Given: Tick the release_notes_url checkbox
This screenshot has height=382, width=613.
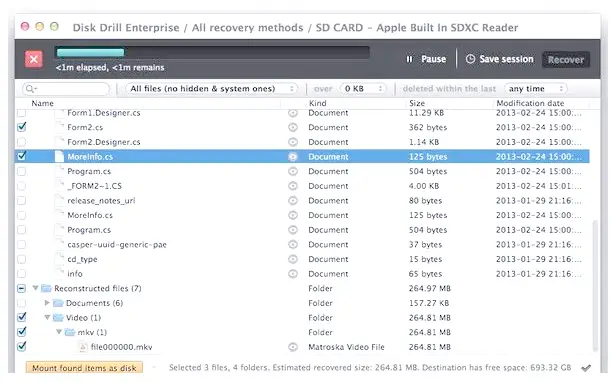Looking at the screenshot, I should [x=22, y=201].
